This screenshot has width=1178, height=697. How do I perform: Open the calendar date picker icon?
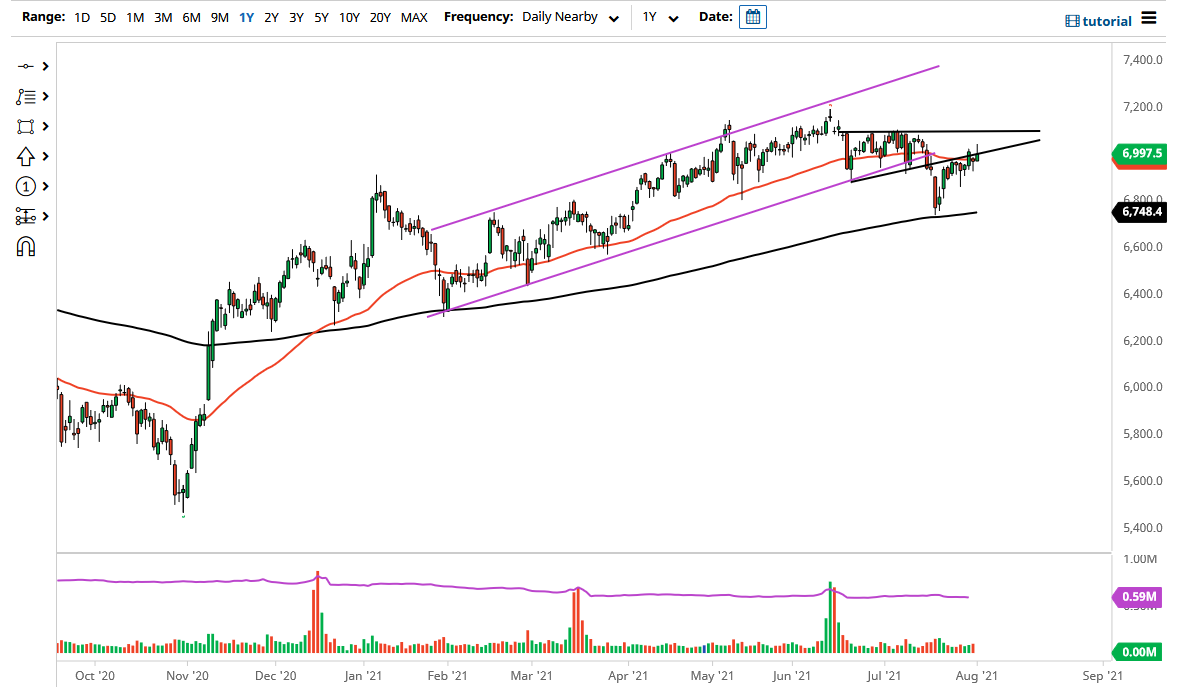coord(753,17)
